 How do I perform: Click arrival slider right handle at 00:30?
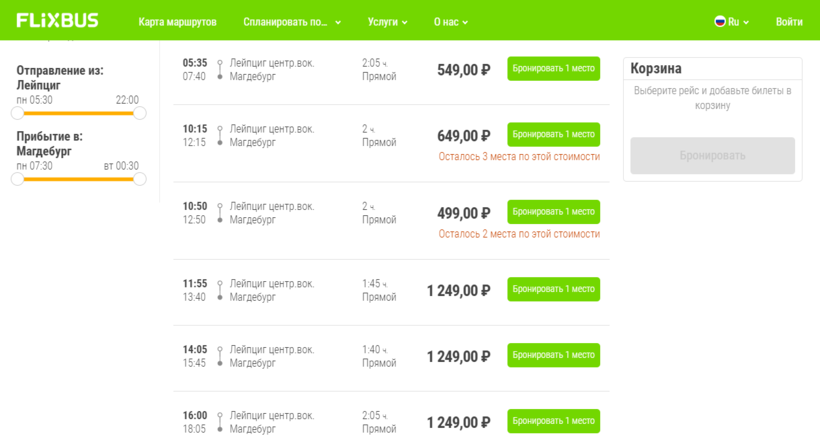(140, 179)
